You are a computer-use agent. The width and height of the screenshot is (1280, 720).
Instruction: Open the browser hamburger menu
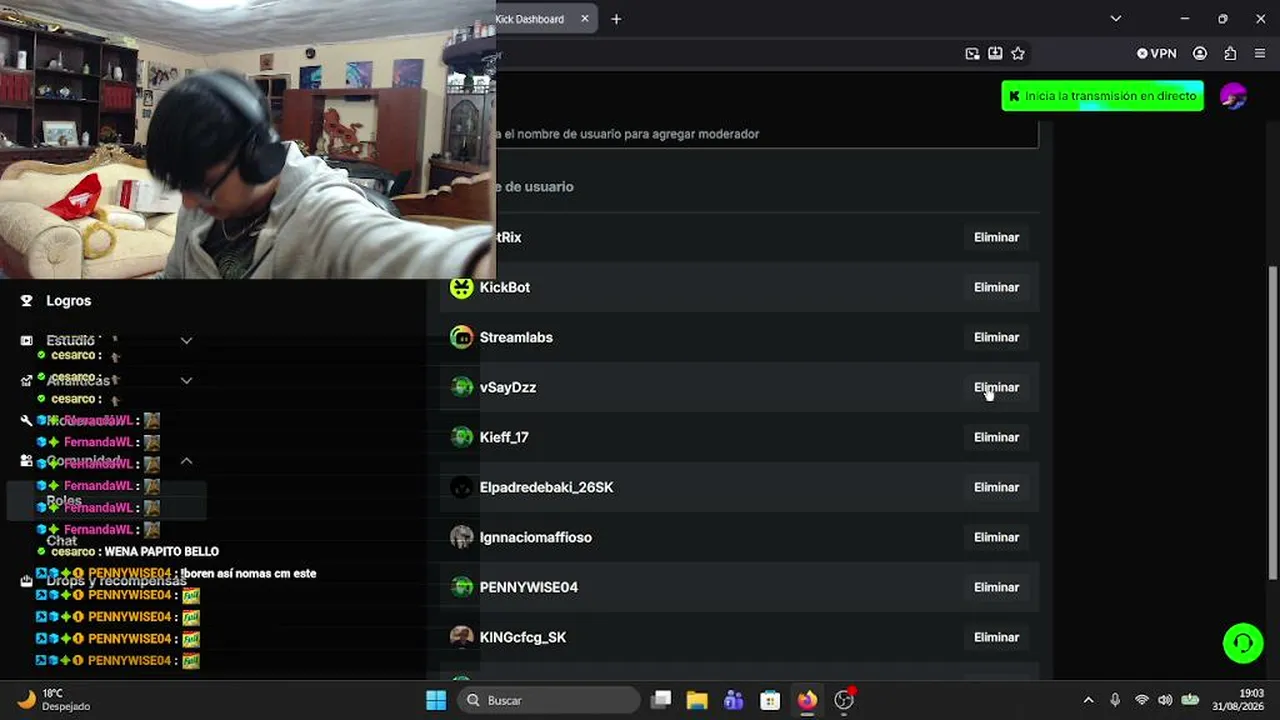pos(1259,54)
